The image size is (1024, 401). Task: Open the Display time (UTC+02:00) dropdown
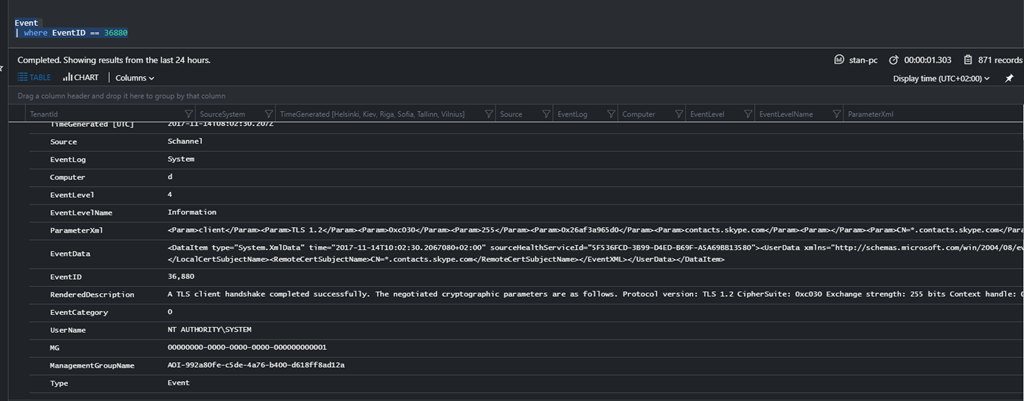point(941,79)
